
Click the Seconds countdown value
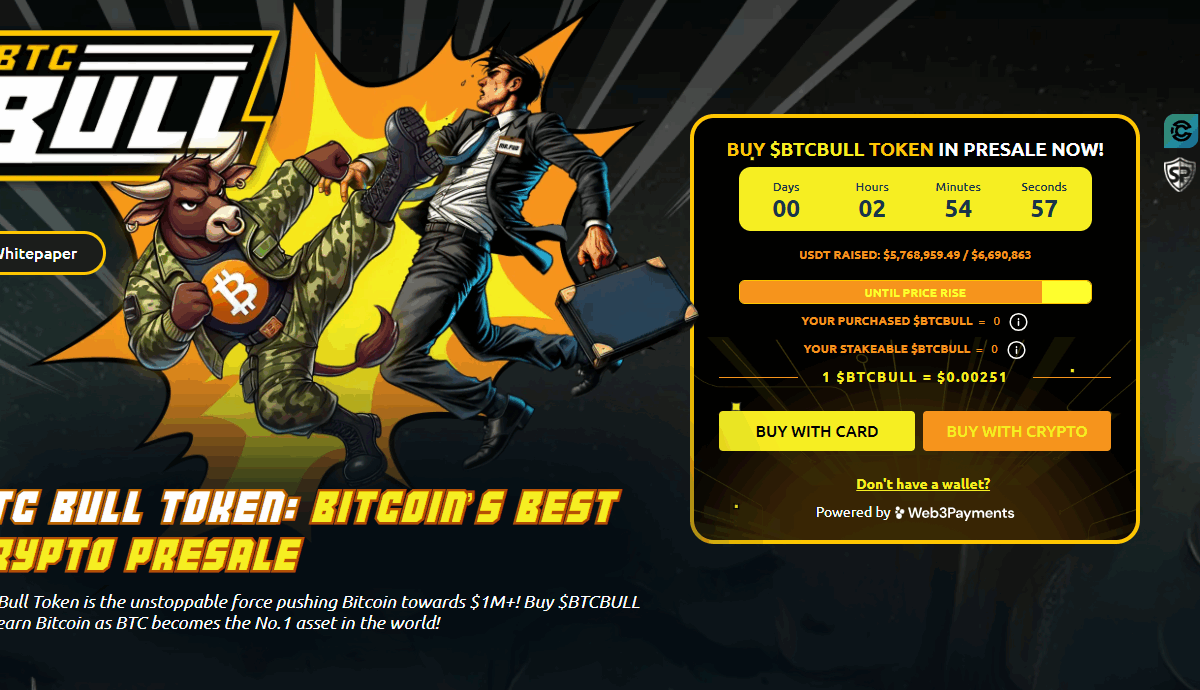1044,209
